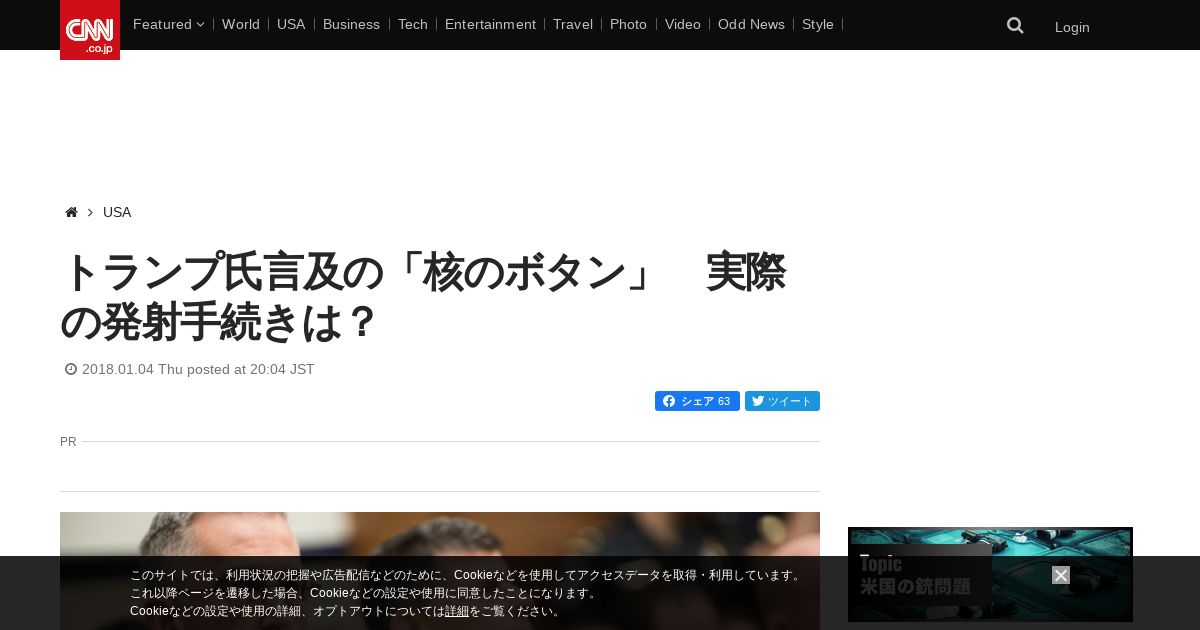Open the World section
Viewport: 1200px width, 630px height.
point(241,24)
